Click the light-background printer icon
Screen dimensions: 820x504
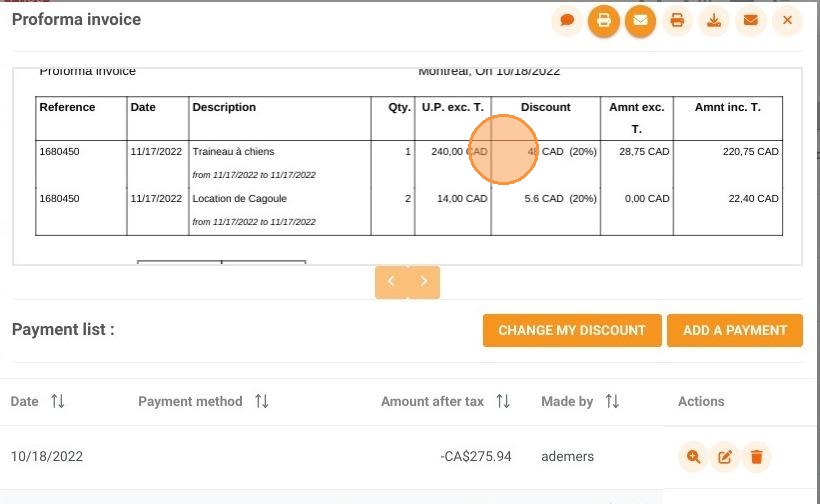(x=677, y=21)
